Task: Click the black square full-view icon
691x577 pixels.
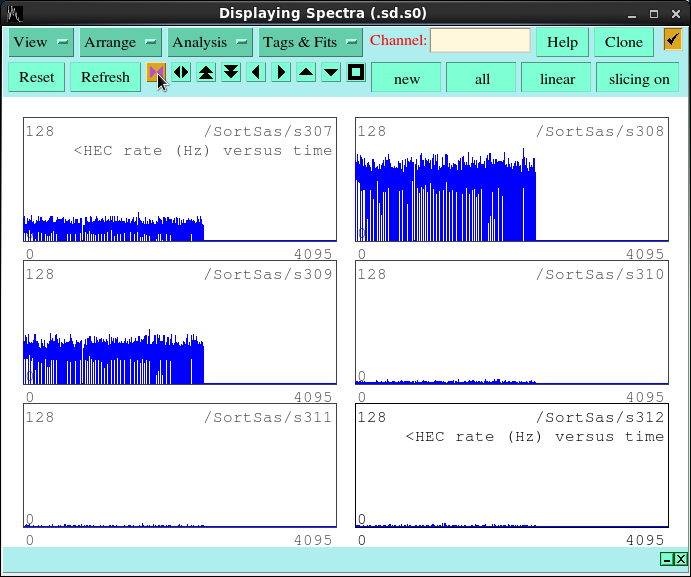Action: (x=356, y=73)
